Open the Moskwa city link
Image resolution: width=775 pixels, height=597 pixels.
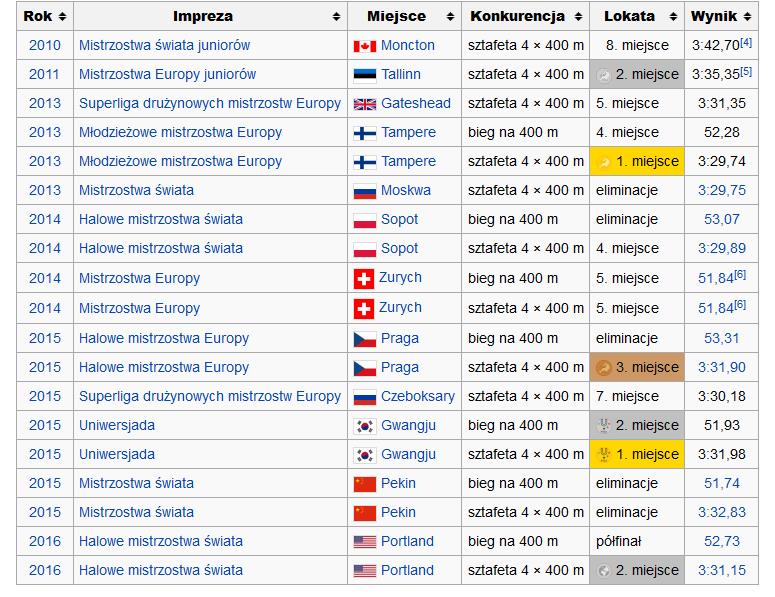point(406,190)
